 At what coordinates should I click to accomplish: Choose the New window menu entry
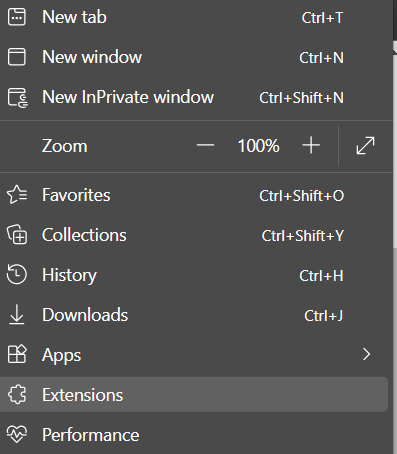click(x=194, y=57)
